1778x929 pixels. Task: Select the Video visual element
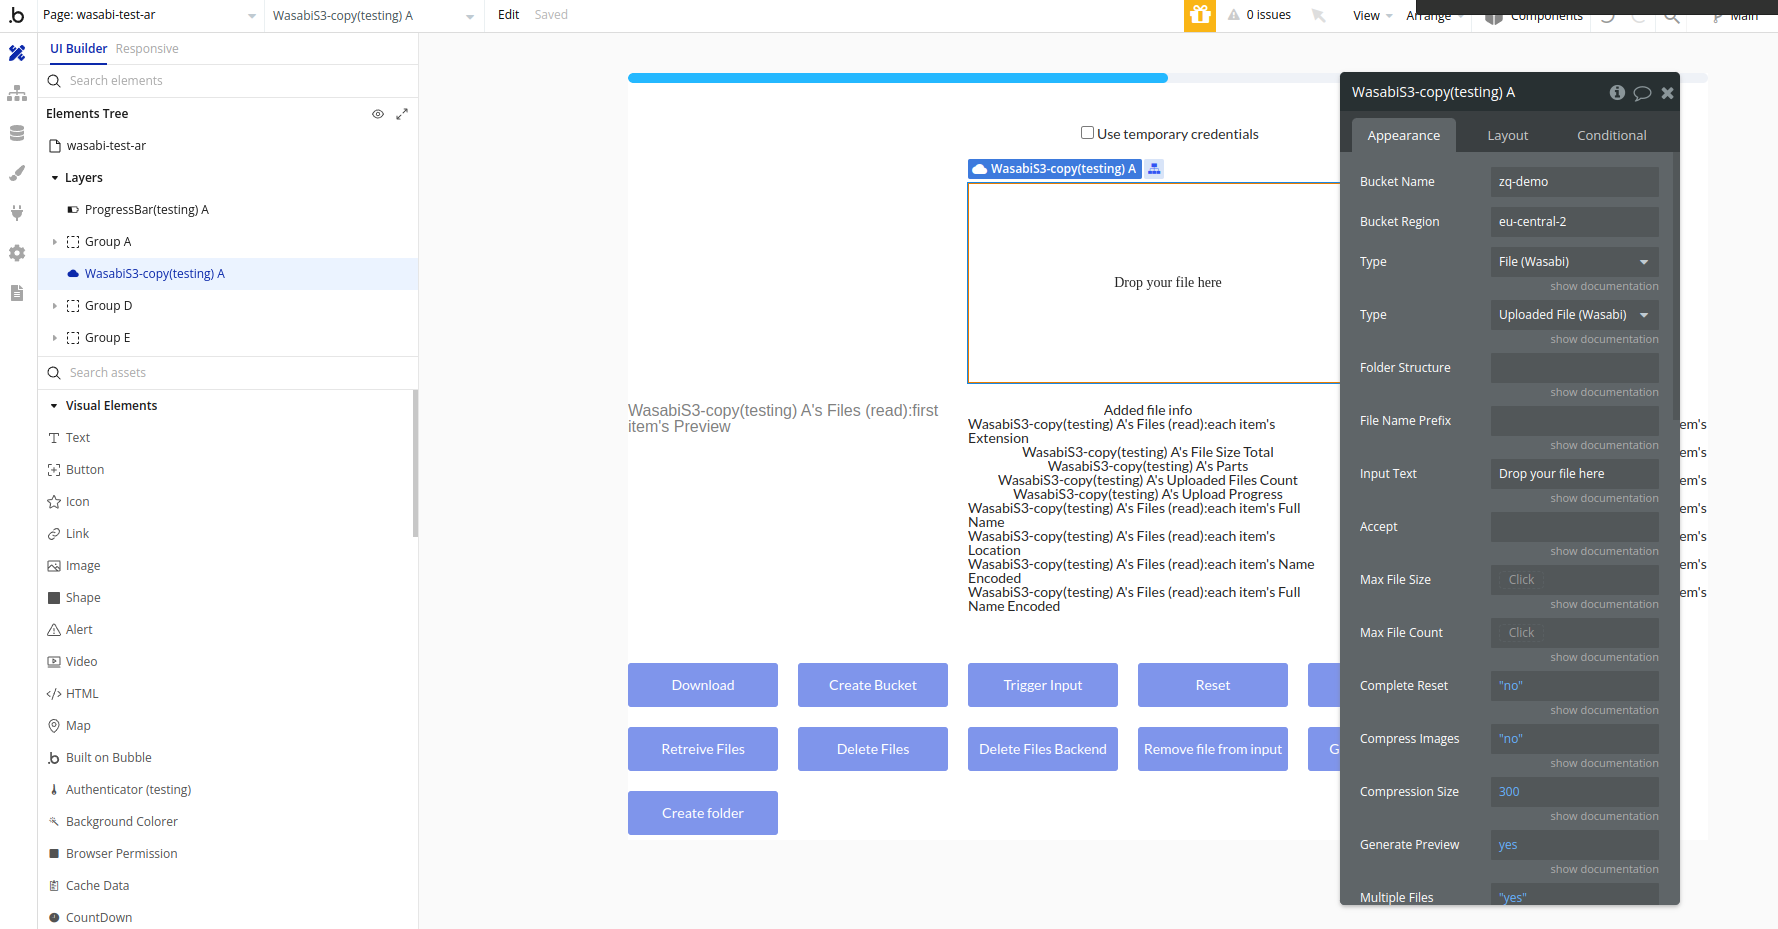(81, 662)
